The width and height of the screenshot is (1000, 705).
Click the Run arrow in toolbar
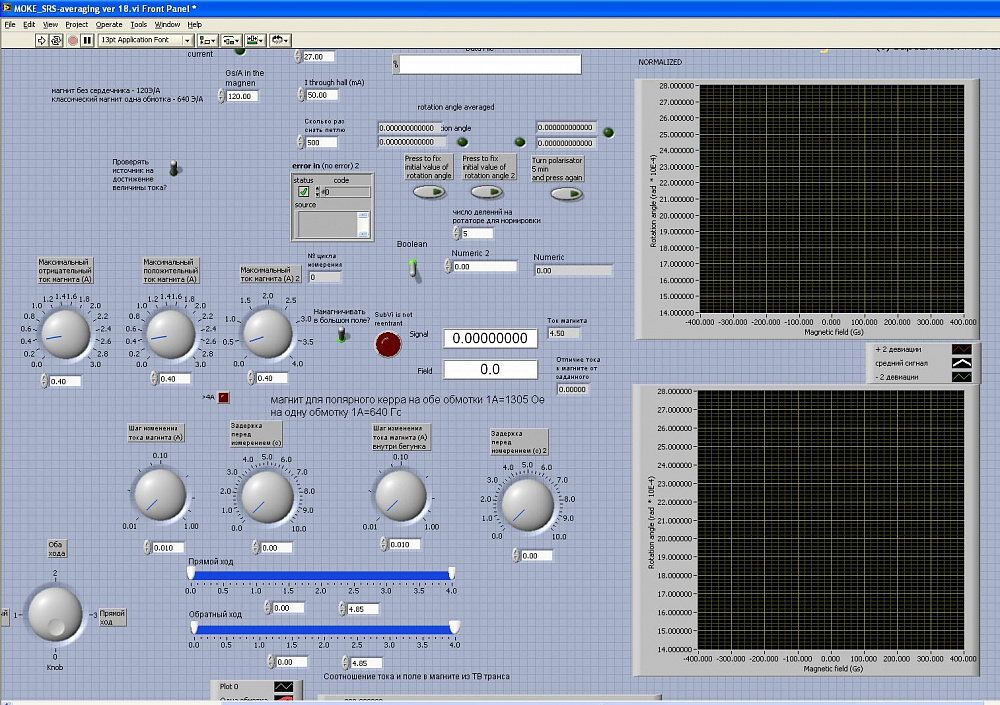42,40
